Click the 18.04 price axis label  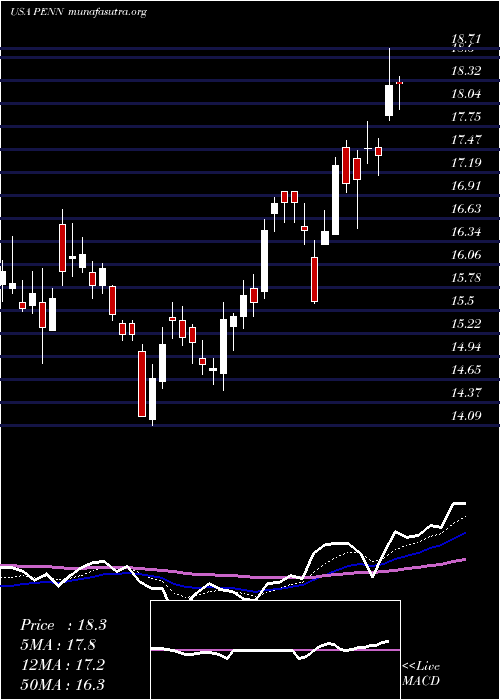coord(466,94)
